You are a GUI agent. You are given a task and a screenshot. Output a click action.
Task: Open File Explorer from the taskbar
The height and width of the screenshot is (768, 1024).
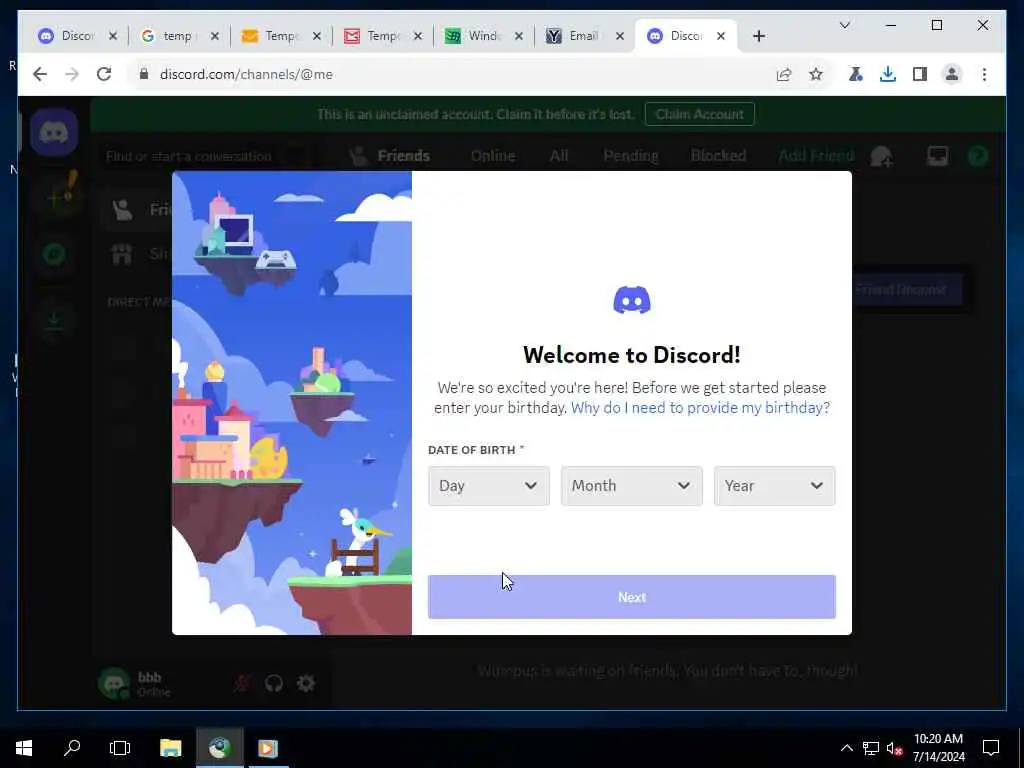pos(170,748)
